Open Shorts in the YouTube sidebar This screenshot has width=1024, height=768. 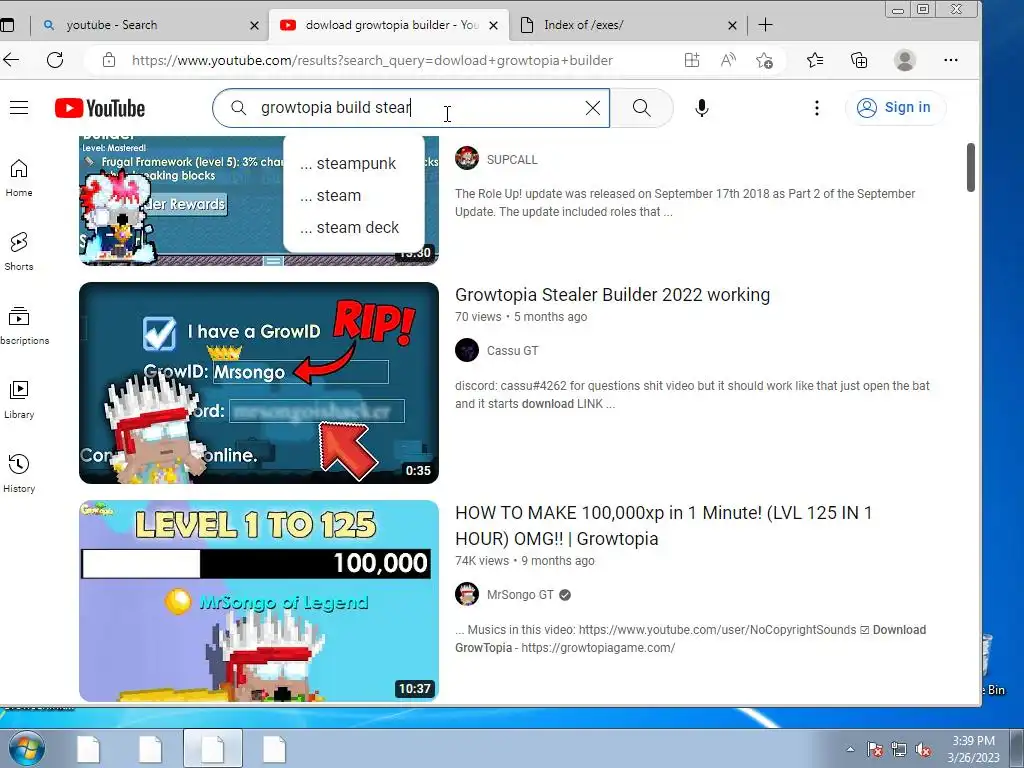pyautogui.click(x=19, y=251)
